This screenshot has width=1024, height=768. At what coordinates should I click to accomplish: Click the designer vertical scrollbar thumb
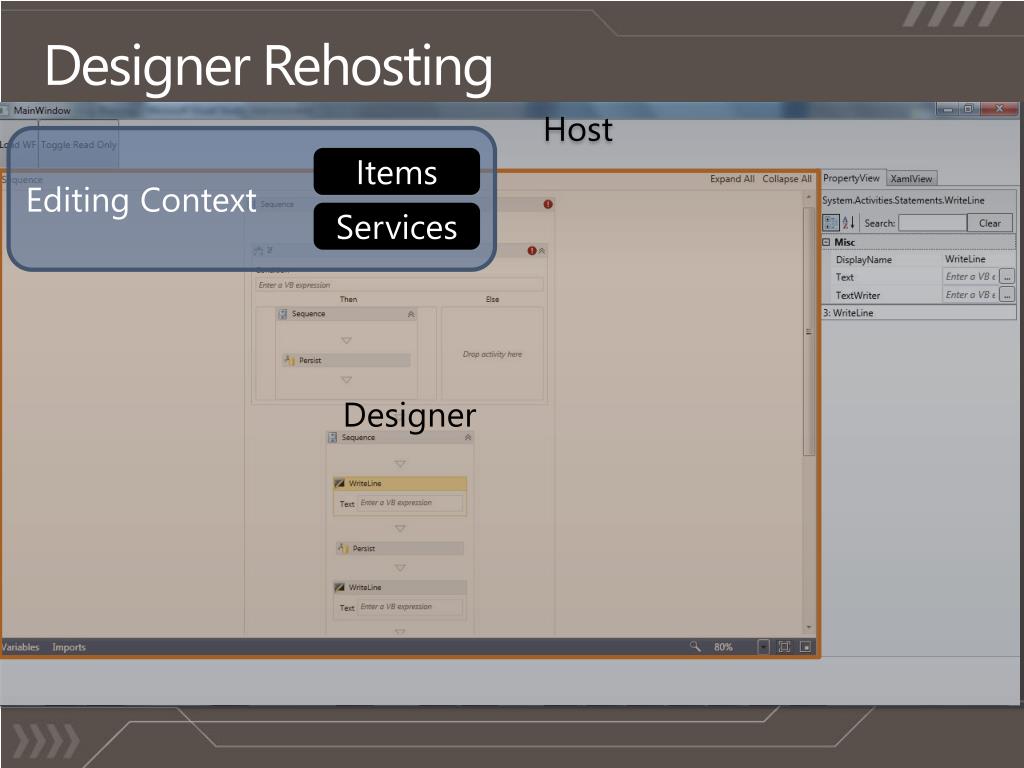pyautogui.click(x=808, y=332)
